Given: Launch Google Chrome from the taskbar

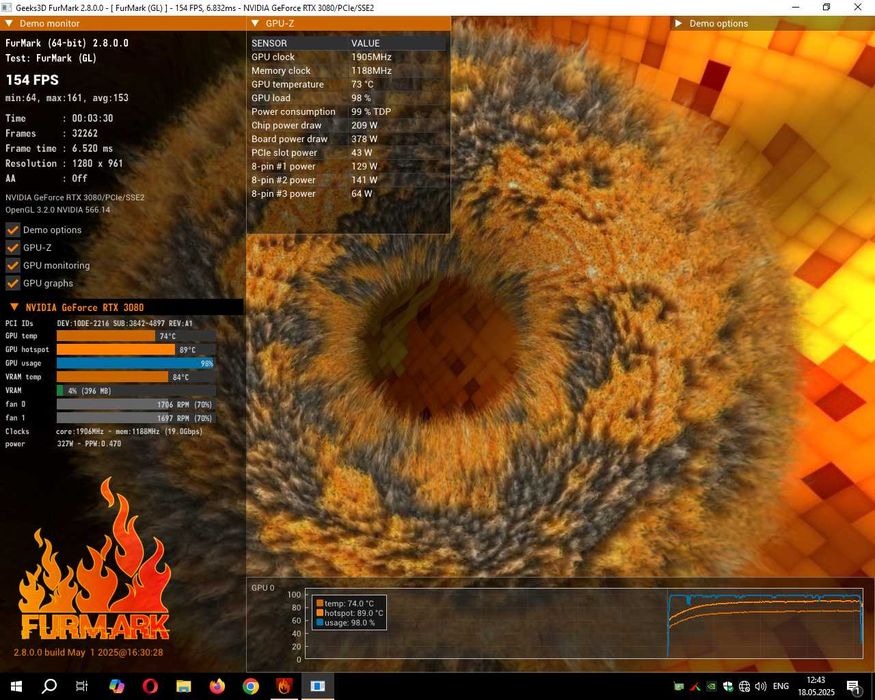Looking at the screenshot, I should pos(251,686).
